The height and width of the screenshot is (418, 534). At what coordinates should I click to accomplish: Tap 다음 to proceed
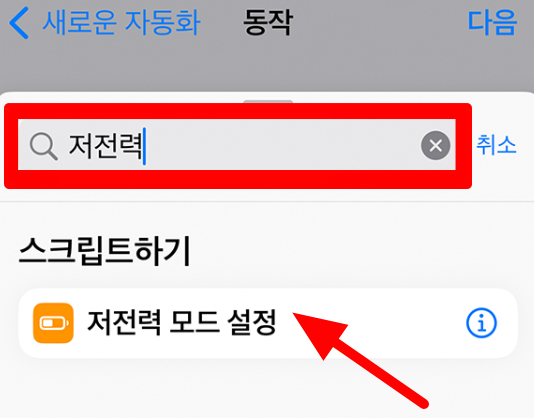[492, 22]
